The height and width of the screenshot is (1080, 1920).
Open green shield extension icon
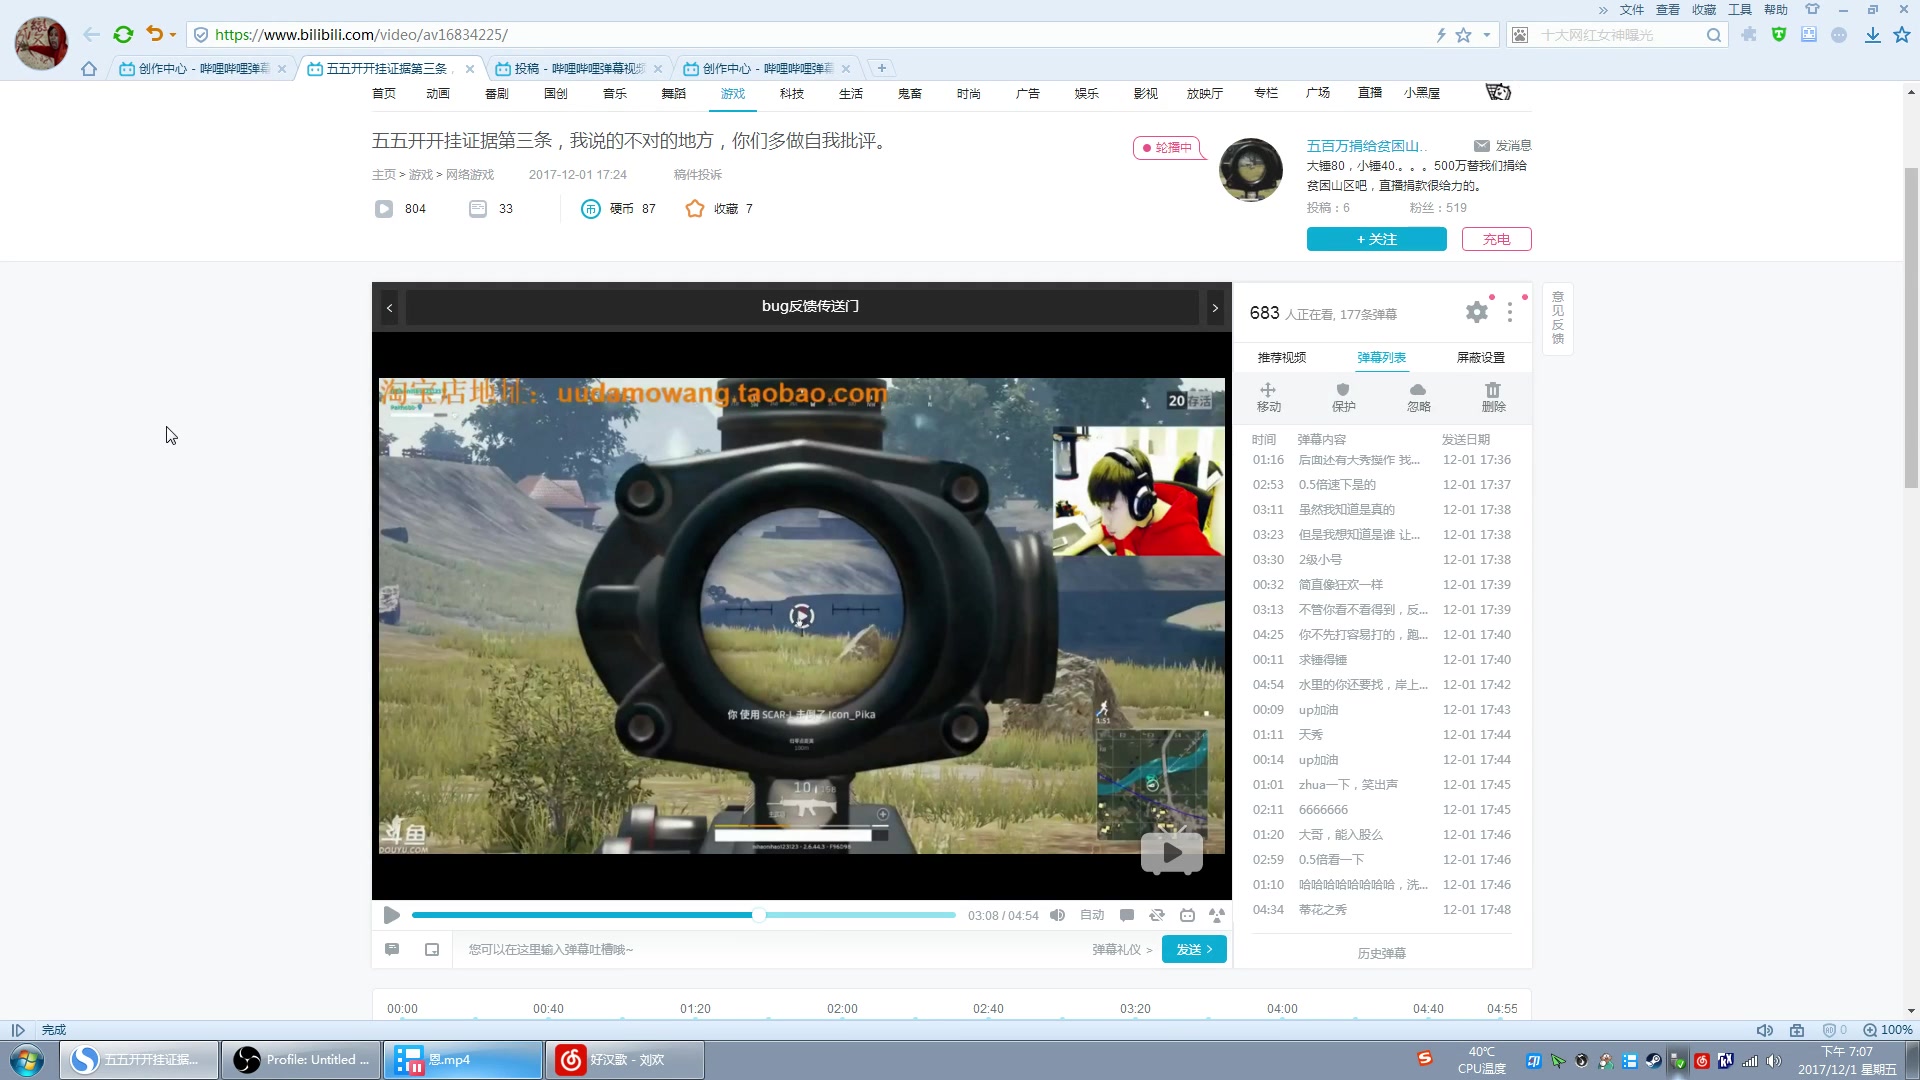coord(1779,34)
